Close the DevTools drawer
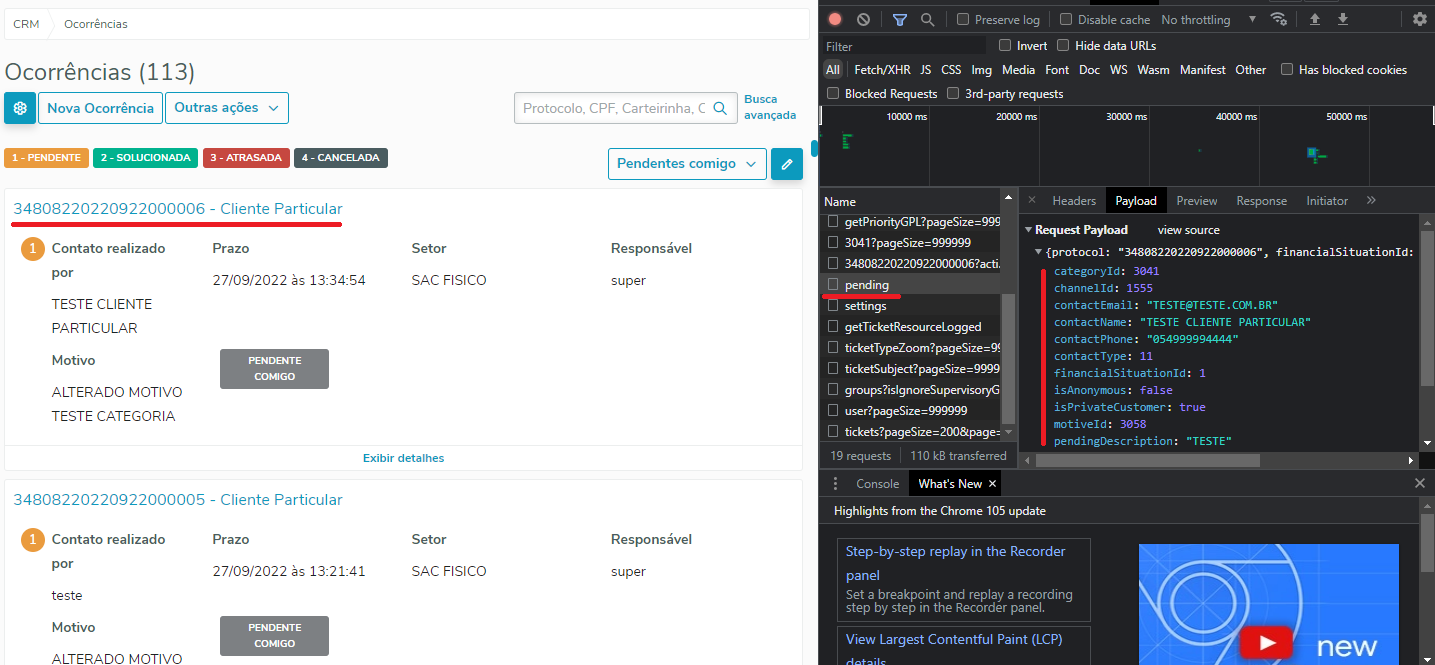The width and height of the screenshot is (1435, 665). tap(1420, 484)
